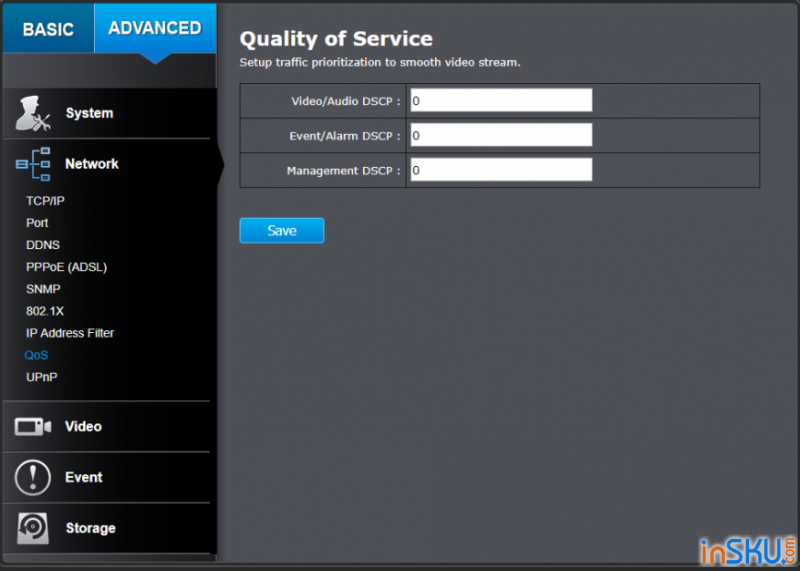Viewport: 800px width, 571px height.
Task: Click the Network topology icon
Action: [x=33, y=164]
